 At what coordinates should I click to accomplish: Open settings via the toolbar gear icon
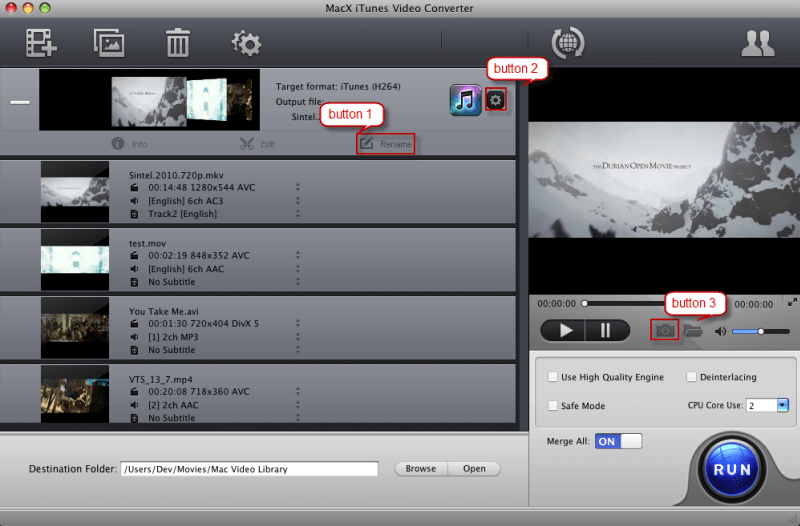coord(246,43)
